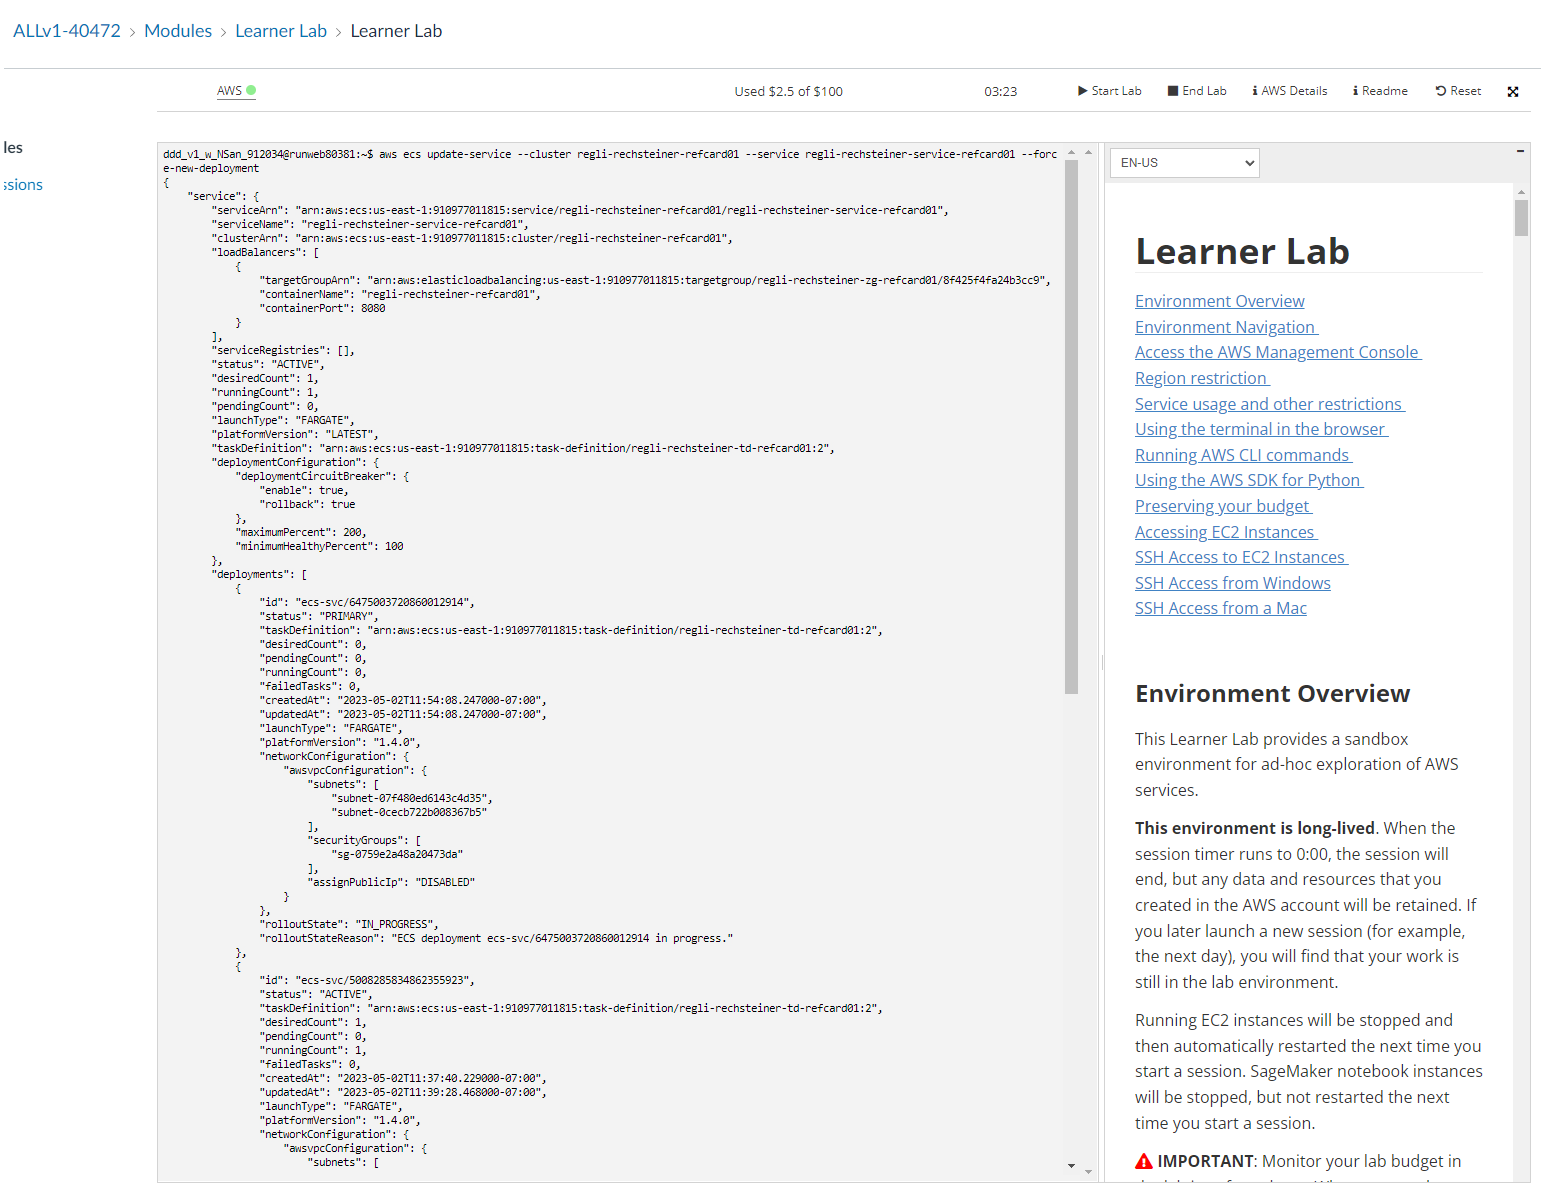Open the Environment Overview link
The image size is (1547, 1202).
[1219, 301]
